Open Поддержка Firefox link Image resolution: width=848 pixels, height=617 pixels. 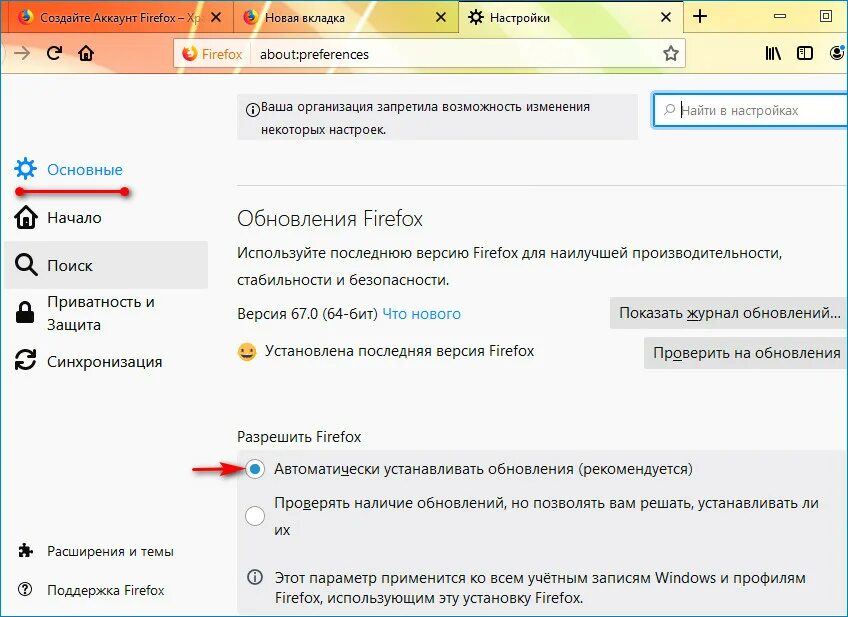point(105,590)
